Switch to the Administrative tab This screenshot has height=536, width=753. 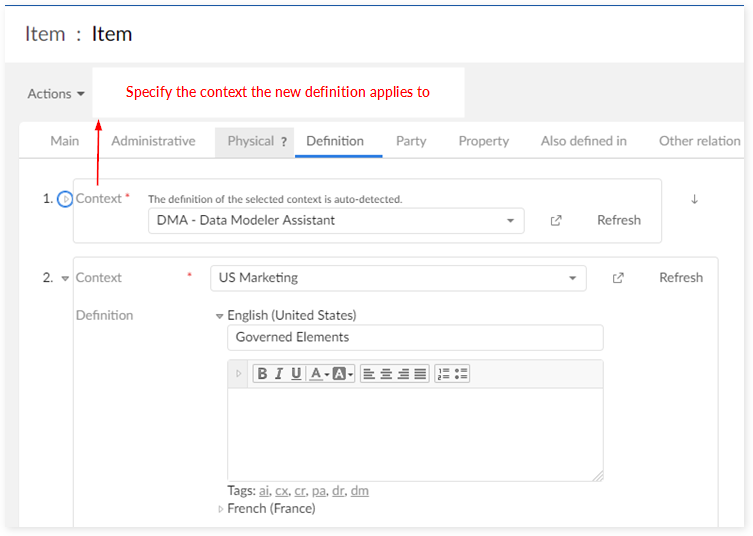[153, 141]
